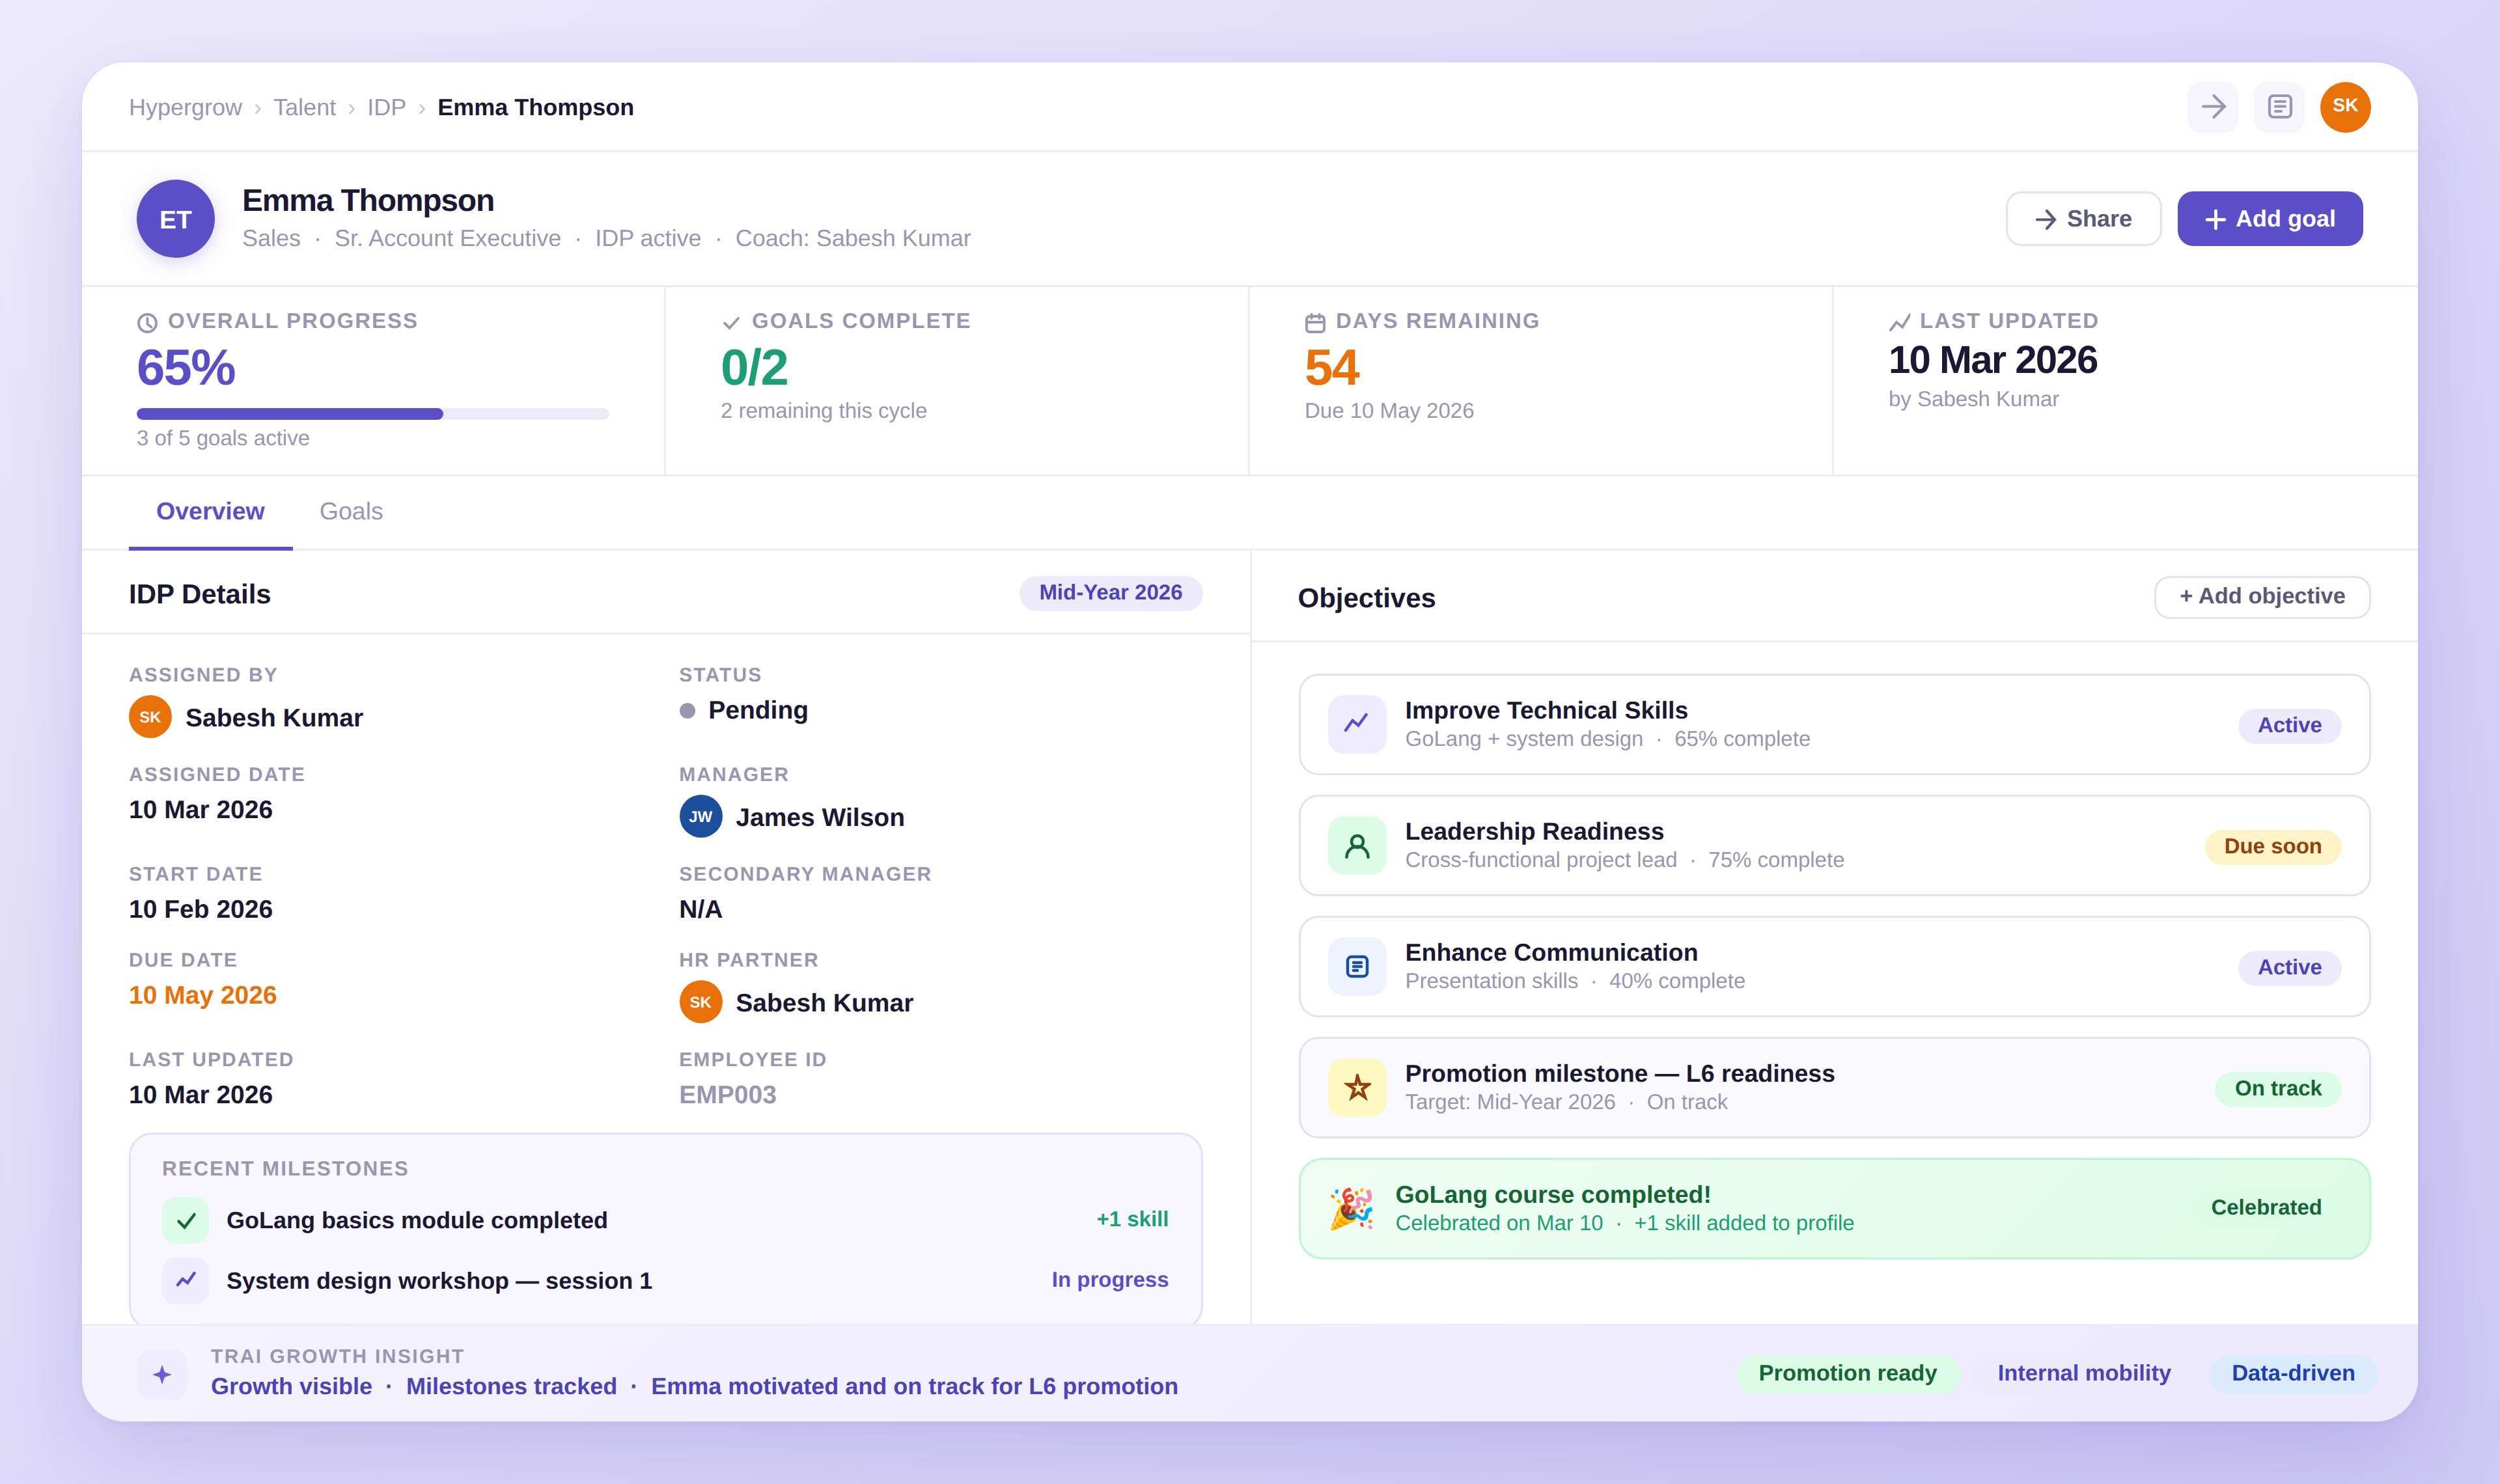Click the document icon beside Enhance Communication

(1356, 966)
